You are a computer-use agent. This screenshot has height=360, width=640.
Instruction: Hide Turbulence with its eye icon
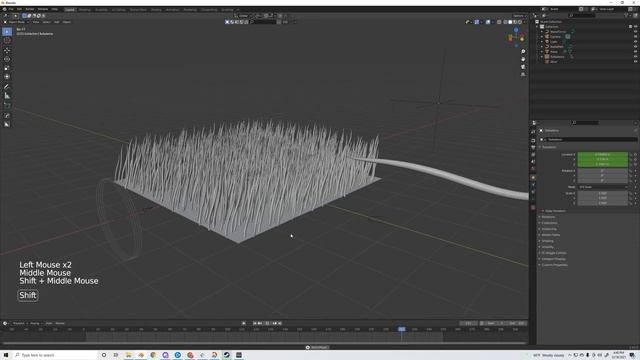pos(635,57)
